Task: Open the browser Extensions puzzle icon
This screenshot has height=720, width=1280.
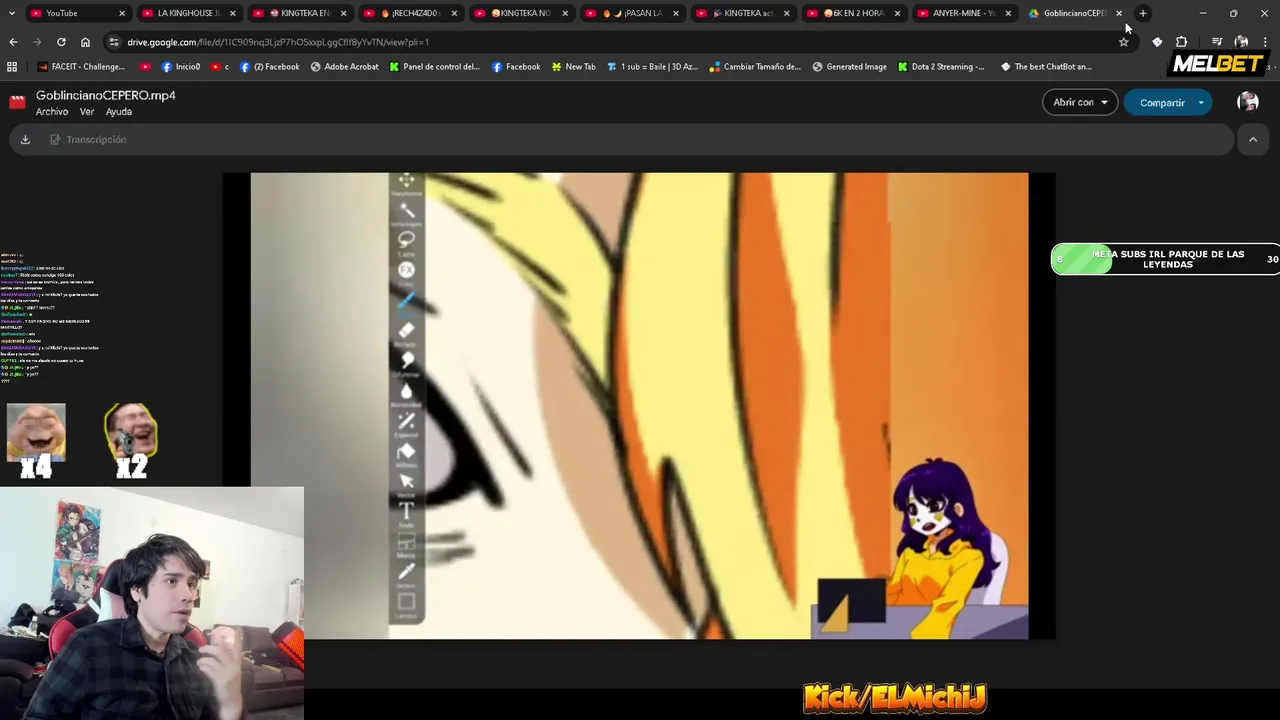Action: pyautogui.click(x=1181, y=42)
